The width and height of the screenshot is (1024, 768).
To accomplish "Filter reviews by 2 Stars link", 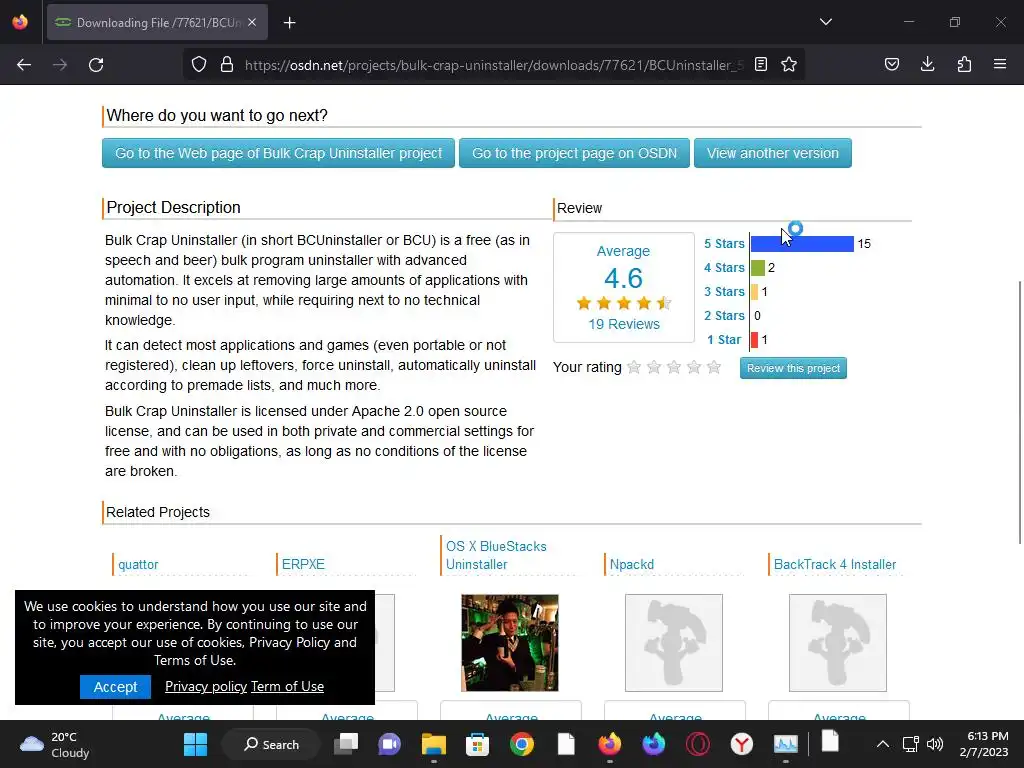I will pos(724,315).
